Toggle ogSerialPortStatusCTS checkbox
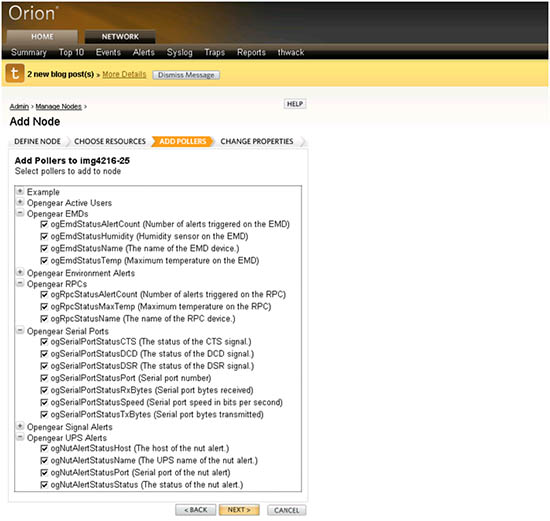550x521 pixels. (x=44, y=342)
